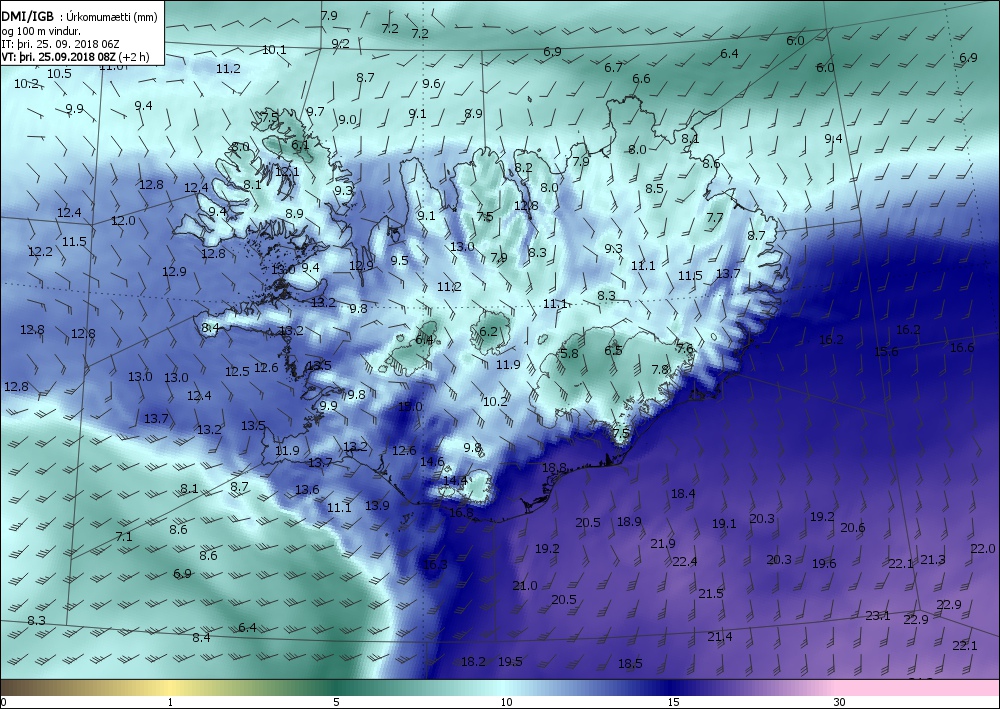Click the value 22.4 on the map
The height and width of the screenshot is (709, 1000).
tap(684, 561)
